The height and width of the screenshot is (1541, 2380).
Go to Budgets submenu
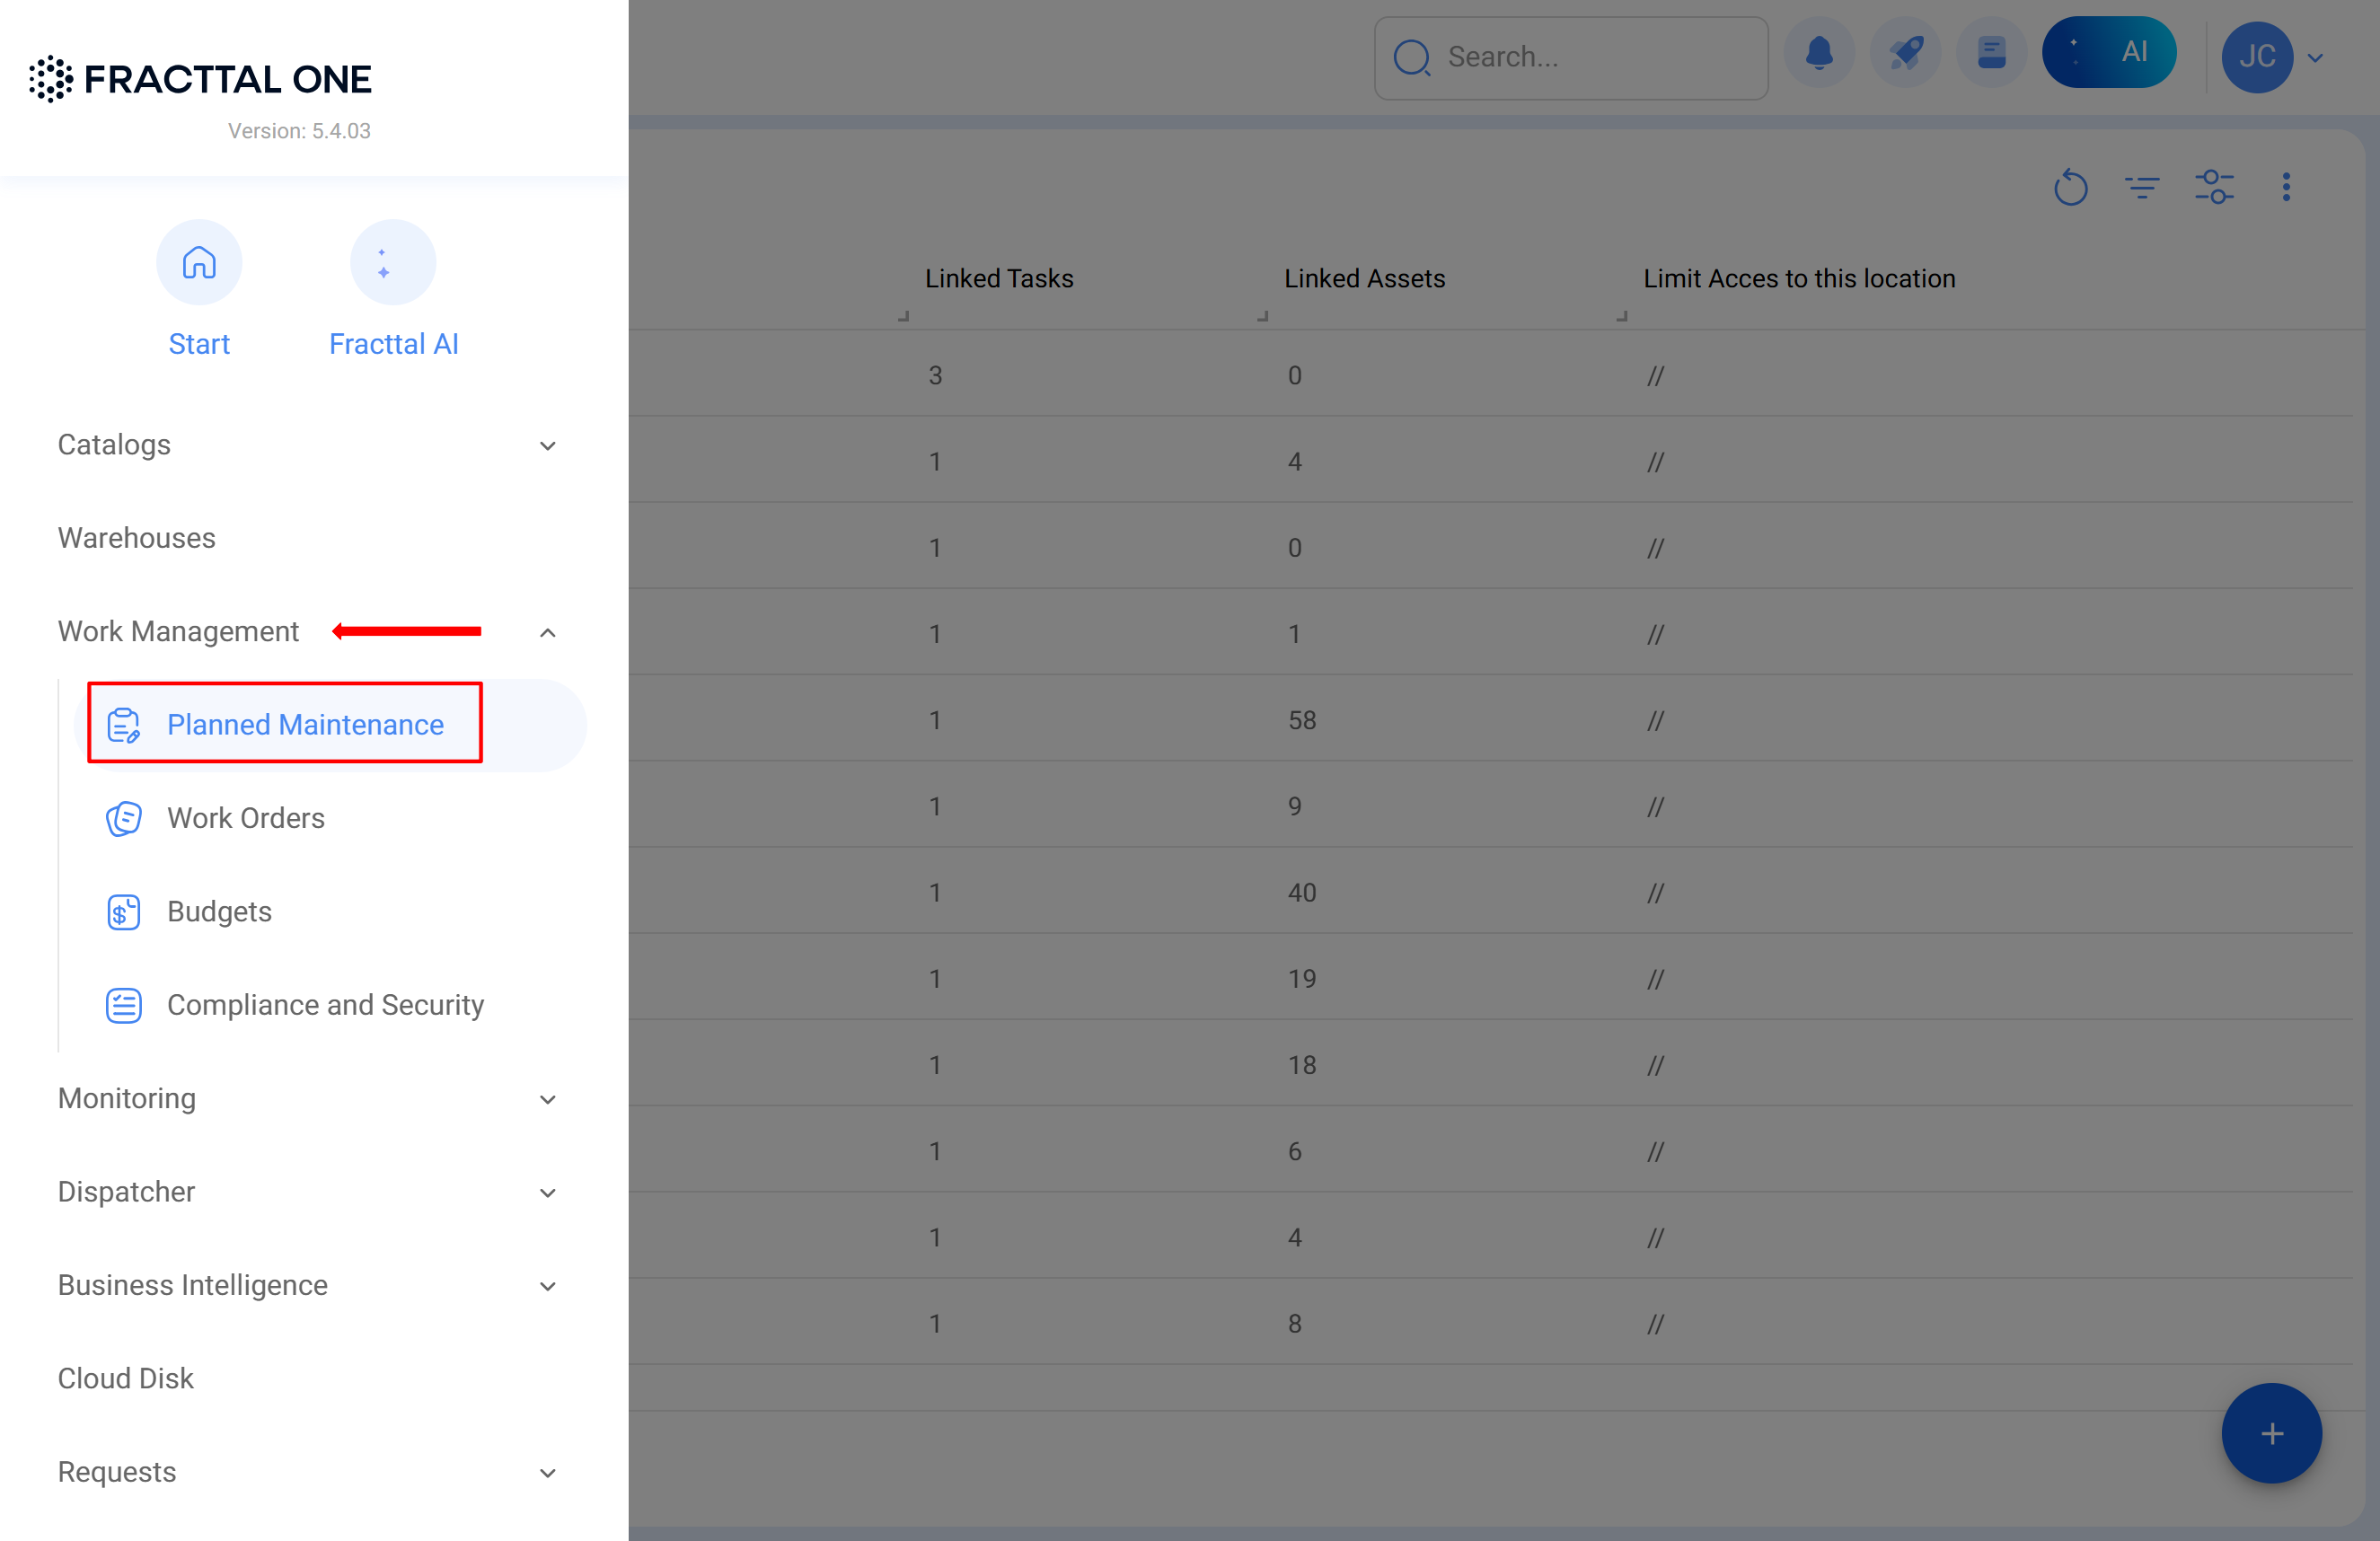pyautogui.click(x=219, y=911)
